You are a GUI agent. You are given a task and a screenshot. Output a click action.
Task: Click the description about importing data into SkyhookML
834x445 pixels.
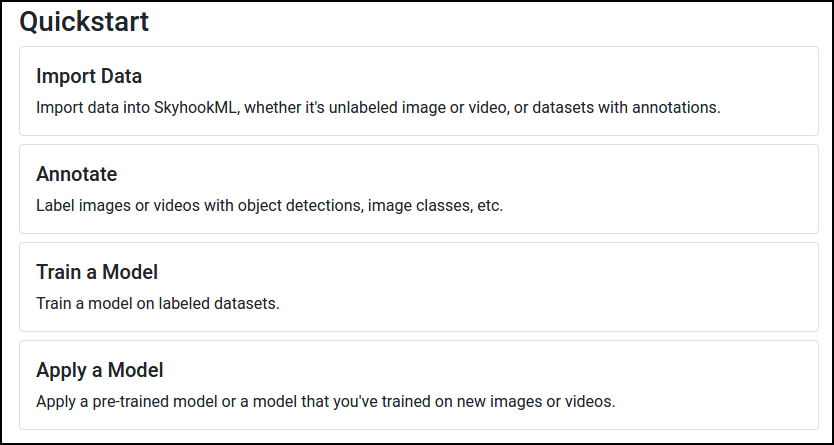378,107
